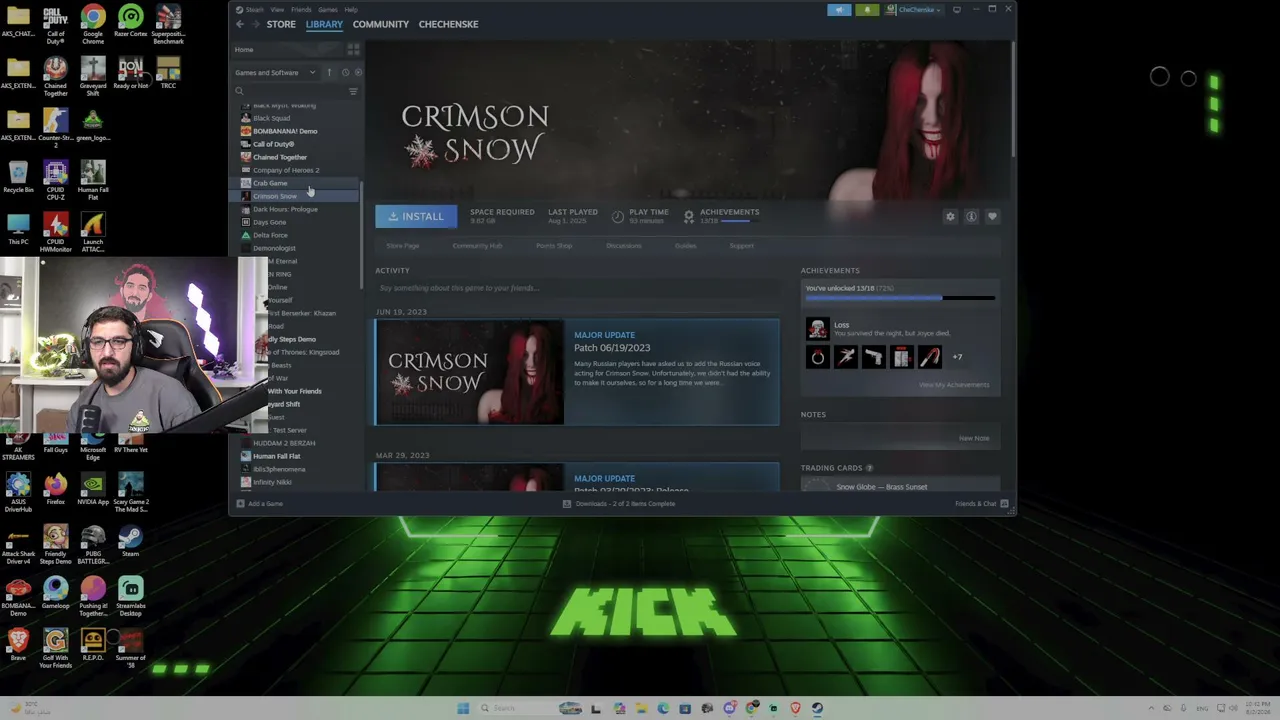Select Days Gone in the library list
The height and width of the screenshot is (720, 1280).
coord(269,222)
